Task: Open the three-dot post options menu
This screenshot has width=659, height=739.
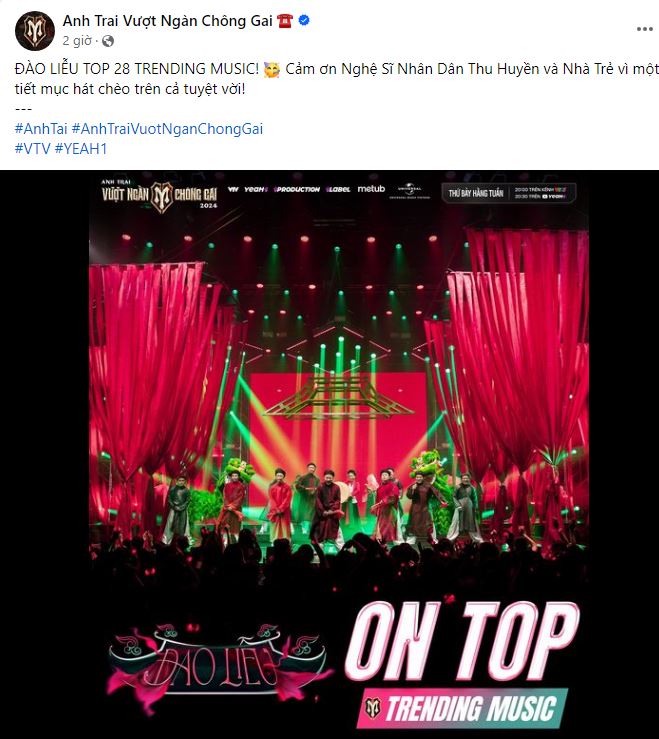Action: click(x=644, y=29)
